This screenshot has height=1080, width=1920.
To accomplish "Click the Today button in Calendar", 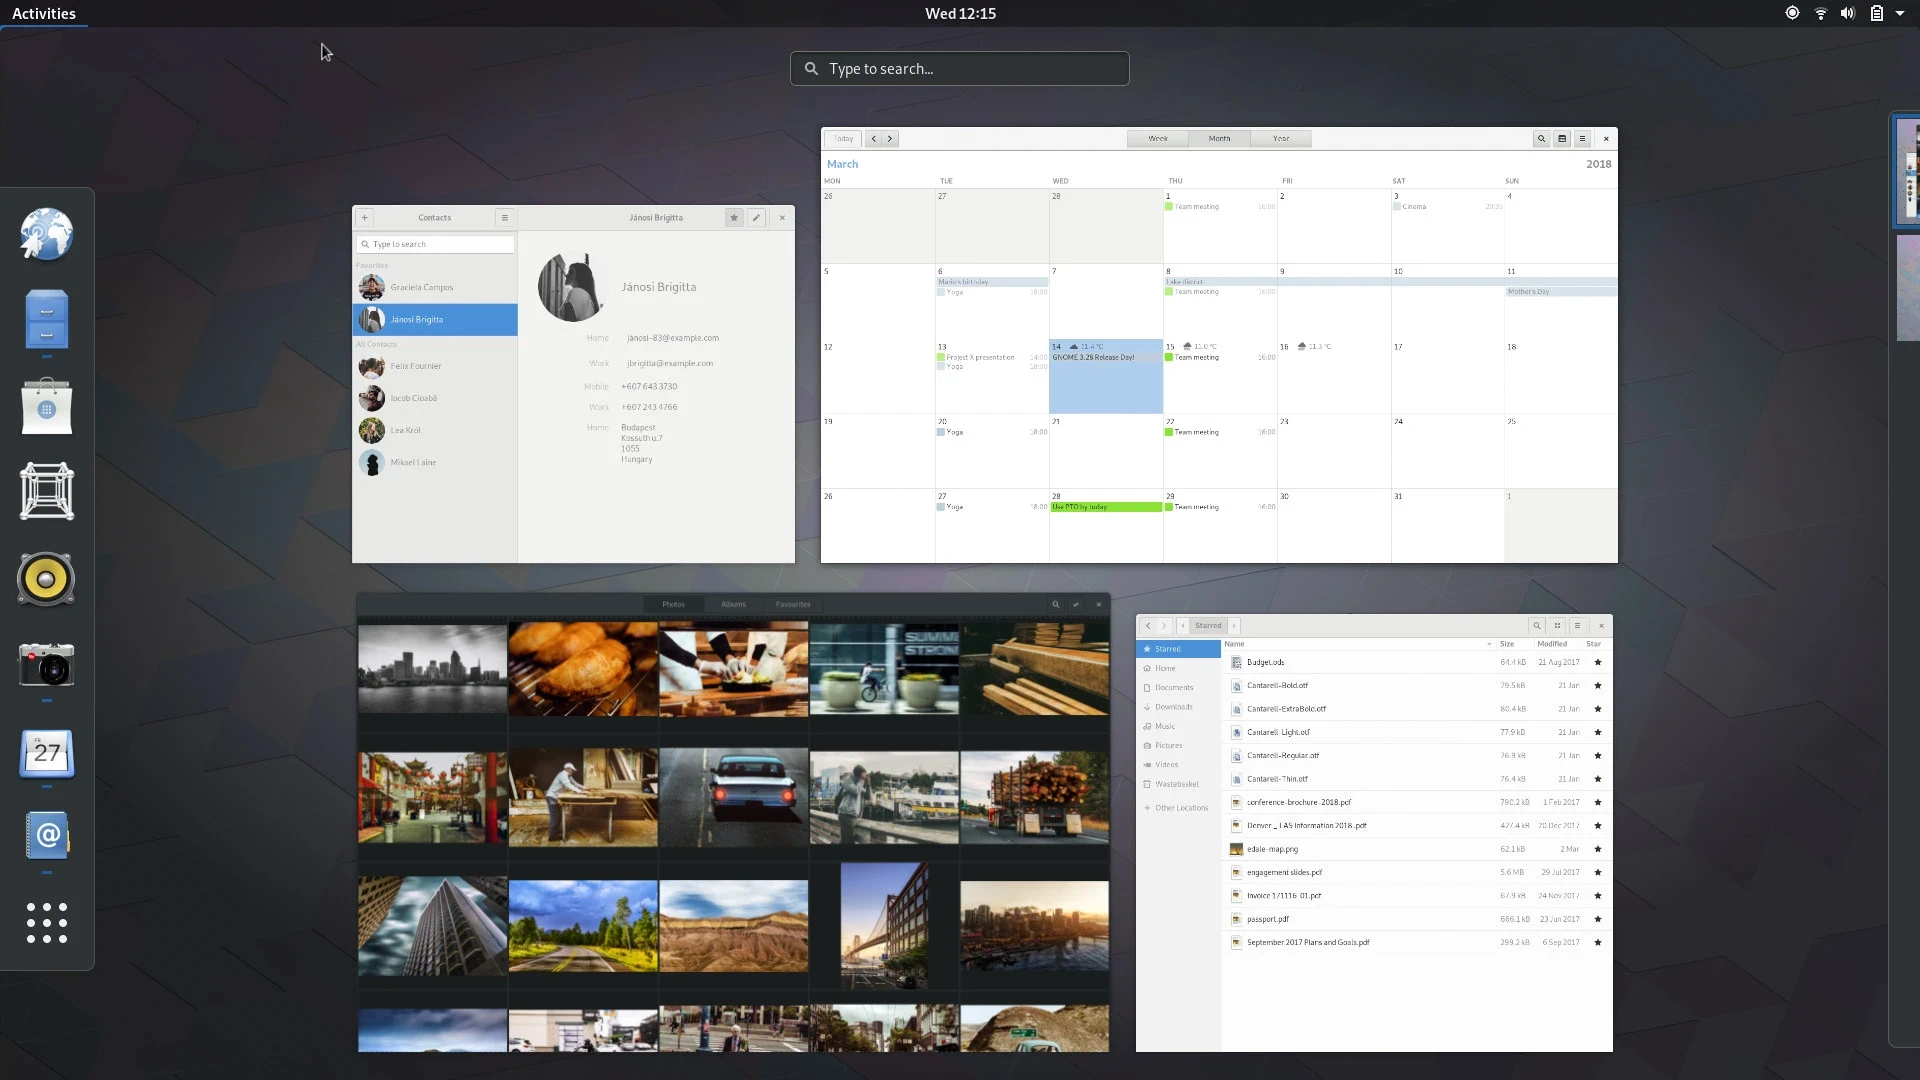I will (x=844, y=139).
